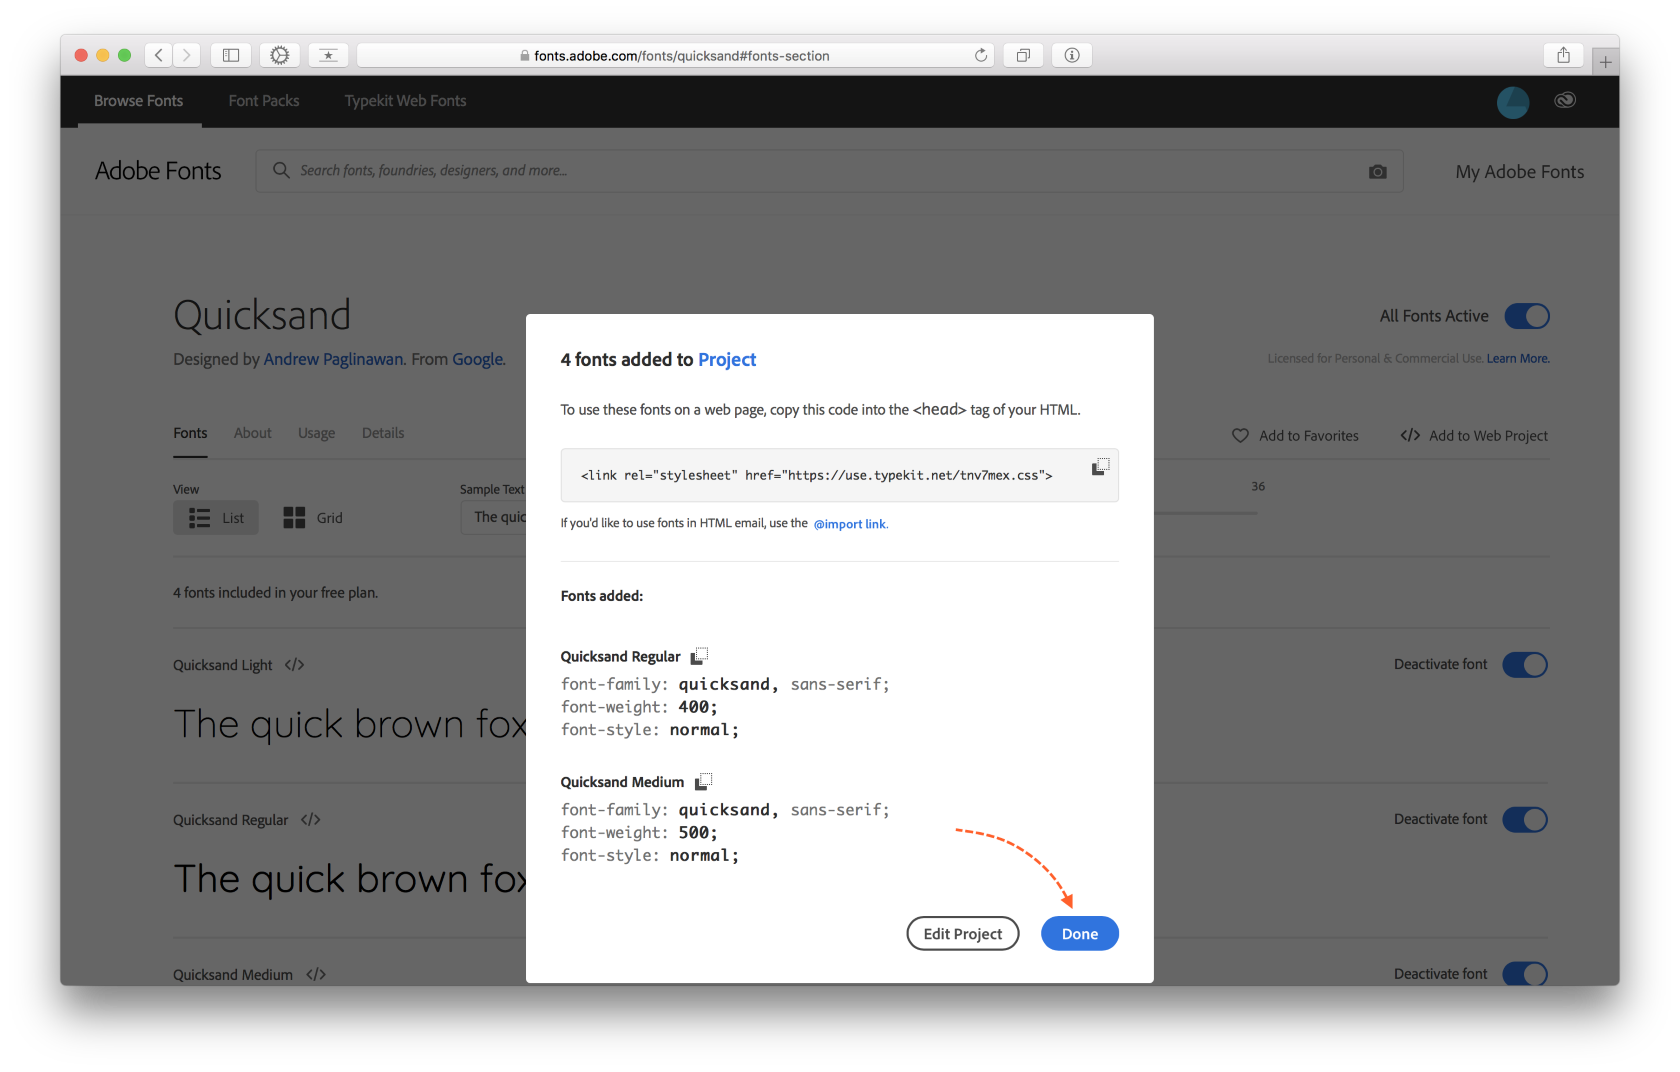Click the fonts search field
The image size is (1680, 1072).
tap(830, 171)
